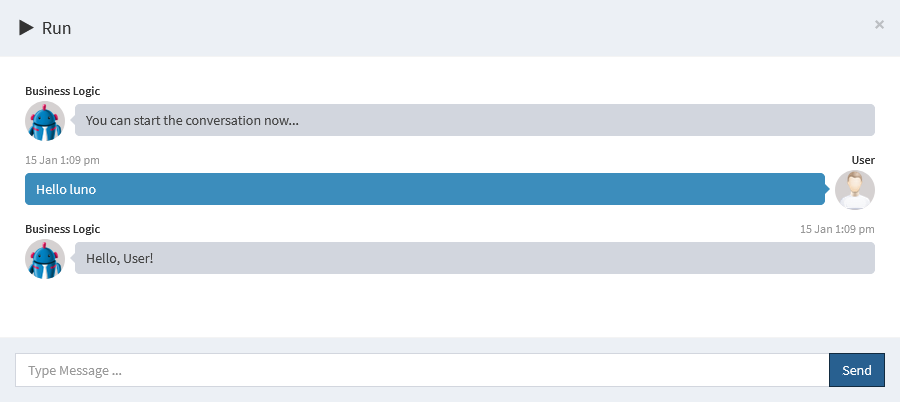
Task: Click the gray bubble tail beside the first robot avatar
Action: [72, 120]
